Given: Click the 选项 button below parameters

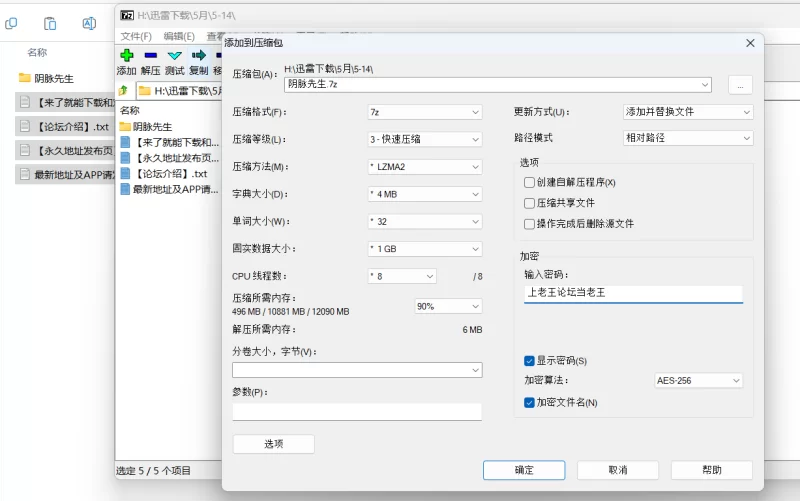Looking at the screenshot, I should pyautogui.click(x=273, y=444).
